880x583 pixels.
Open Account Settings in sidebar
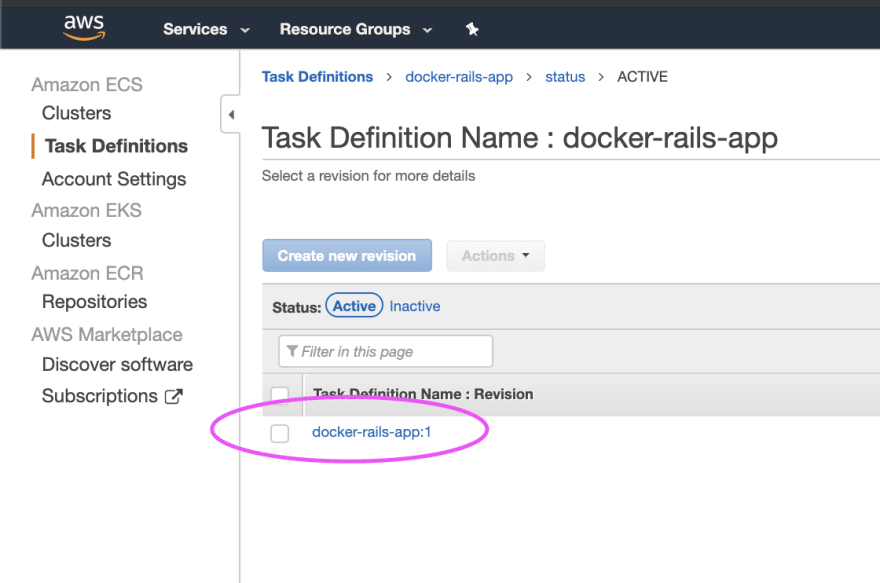[114, 179]
